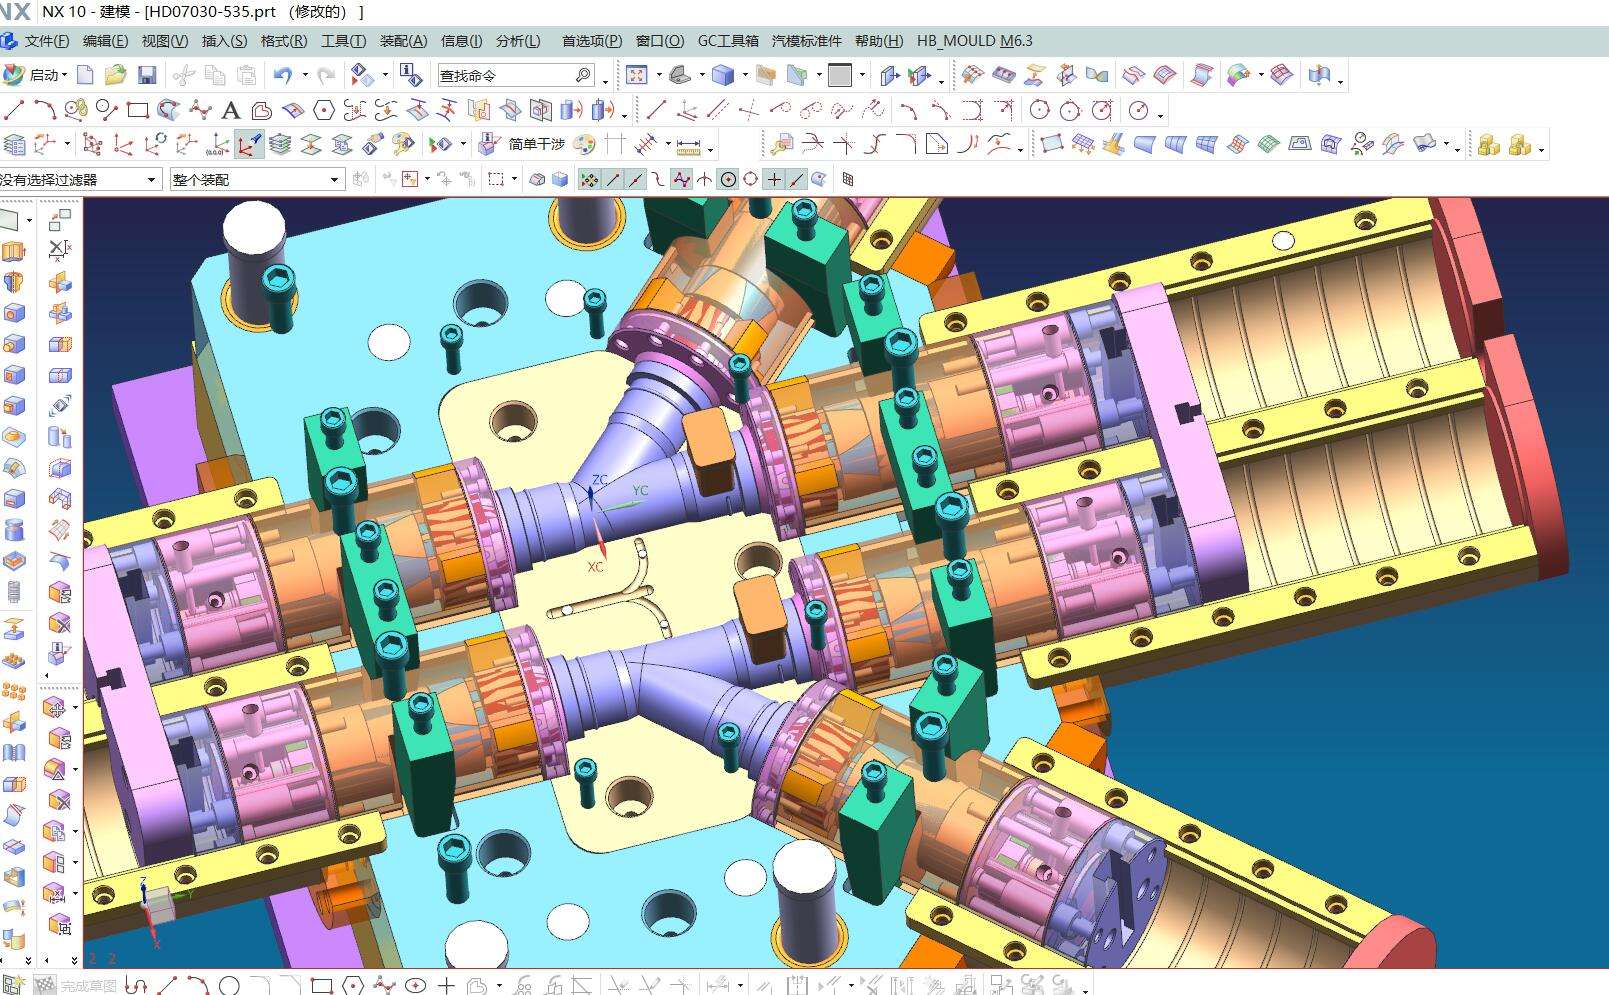Click the Measure distance ruler icon
This screenshot has width=1609, height=995.
pos(689,146)
